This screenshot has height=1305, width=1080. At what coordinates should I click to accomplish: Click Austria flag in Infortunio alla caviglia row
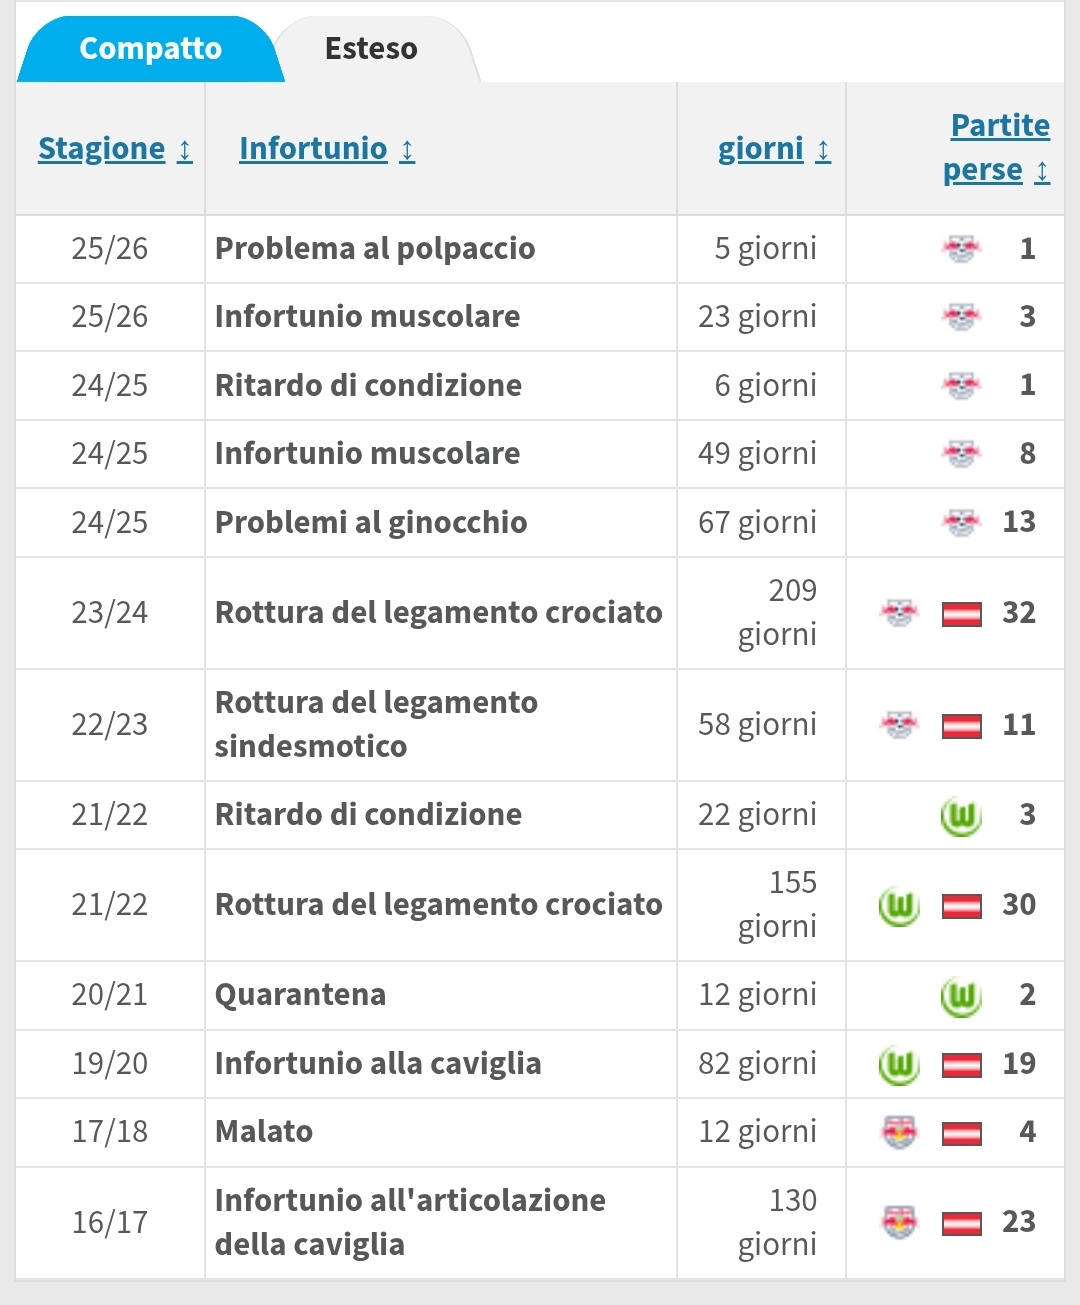[x=961, y=1064]
